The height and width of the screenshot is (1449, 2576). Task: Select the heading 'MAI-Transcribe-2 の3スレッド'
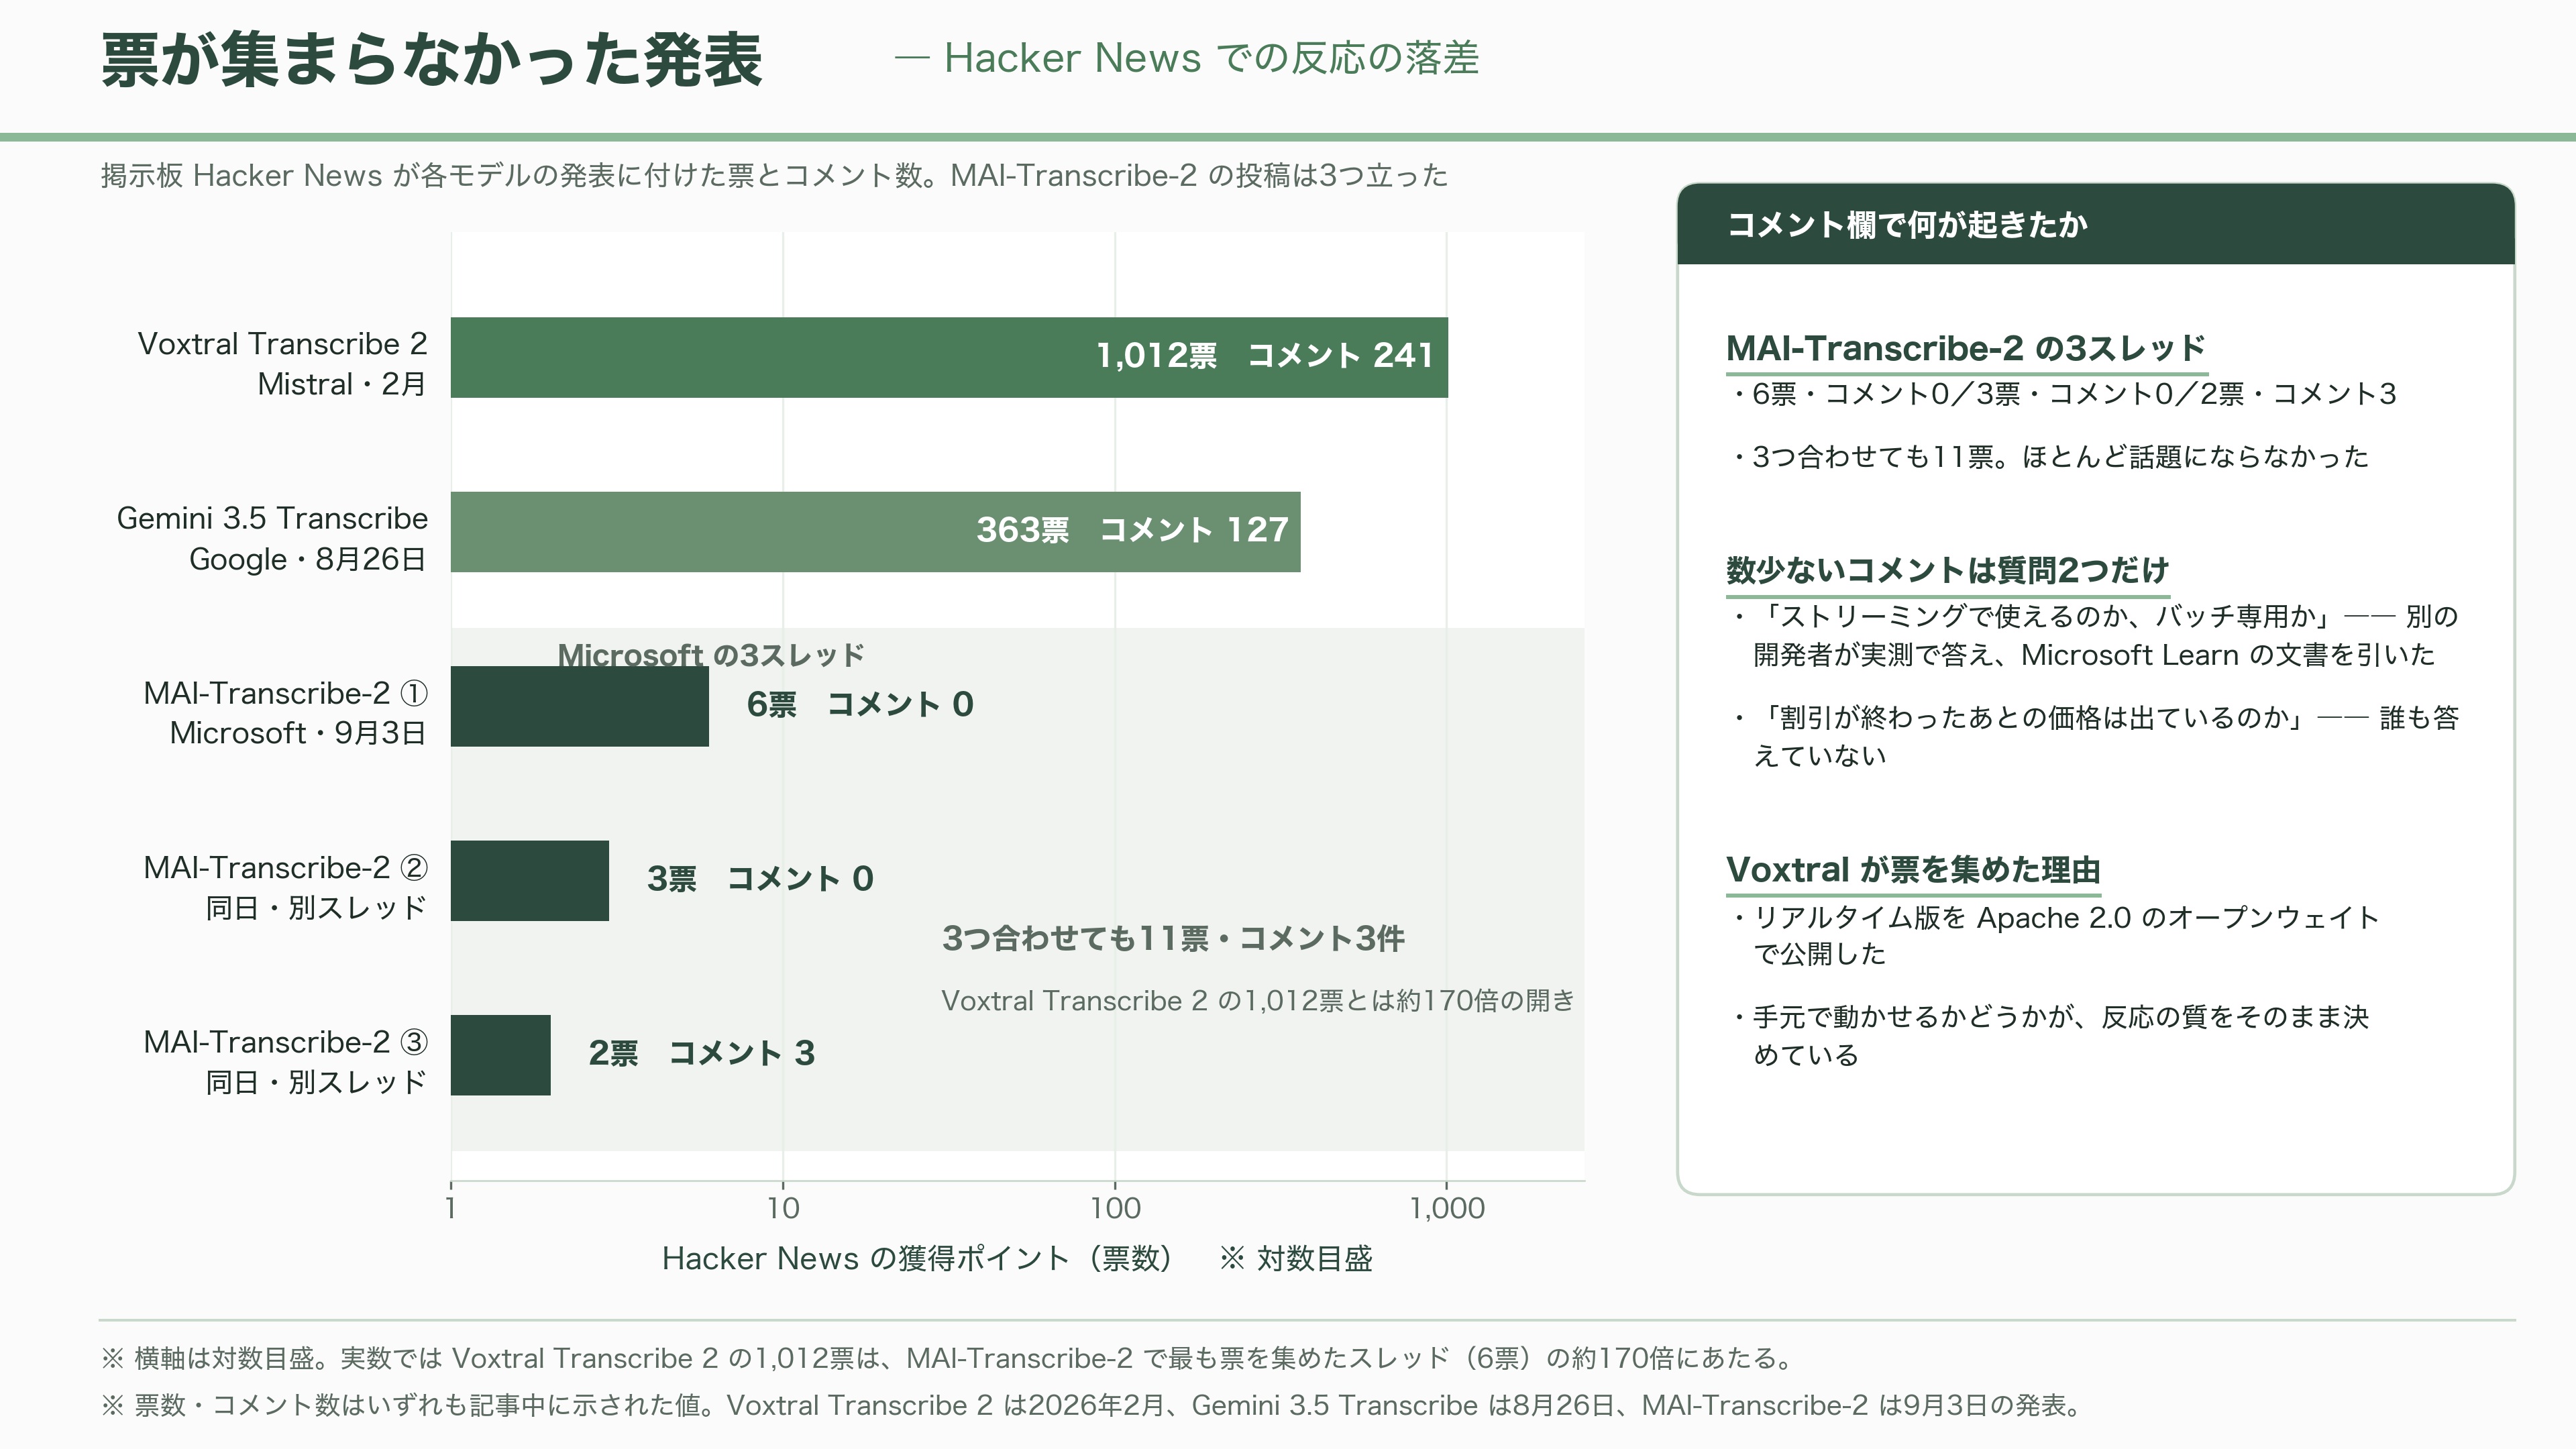1966,348
